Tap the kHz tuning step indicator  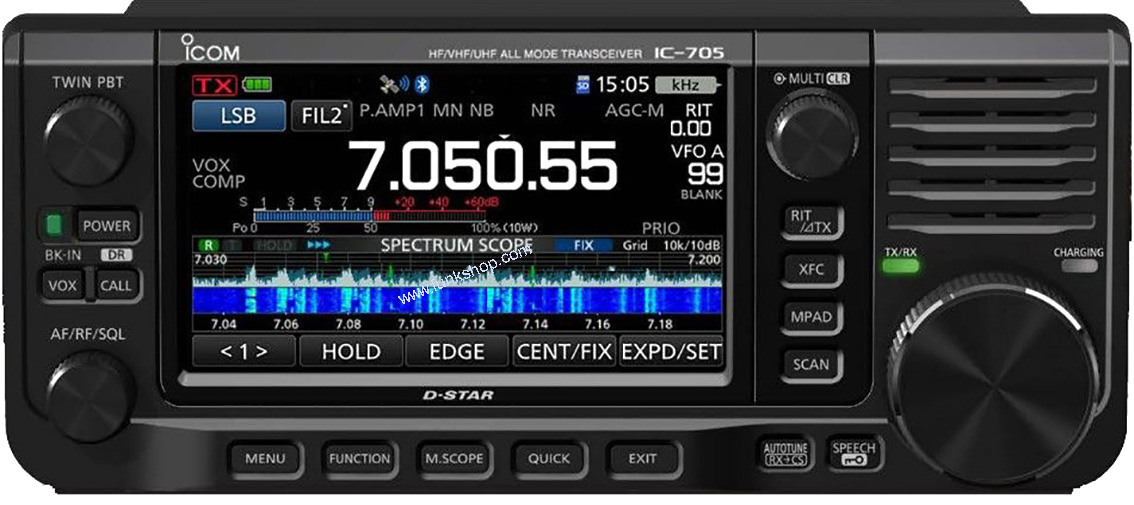[692, 85]
